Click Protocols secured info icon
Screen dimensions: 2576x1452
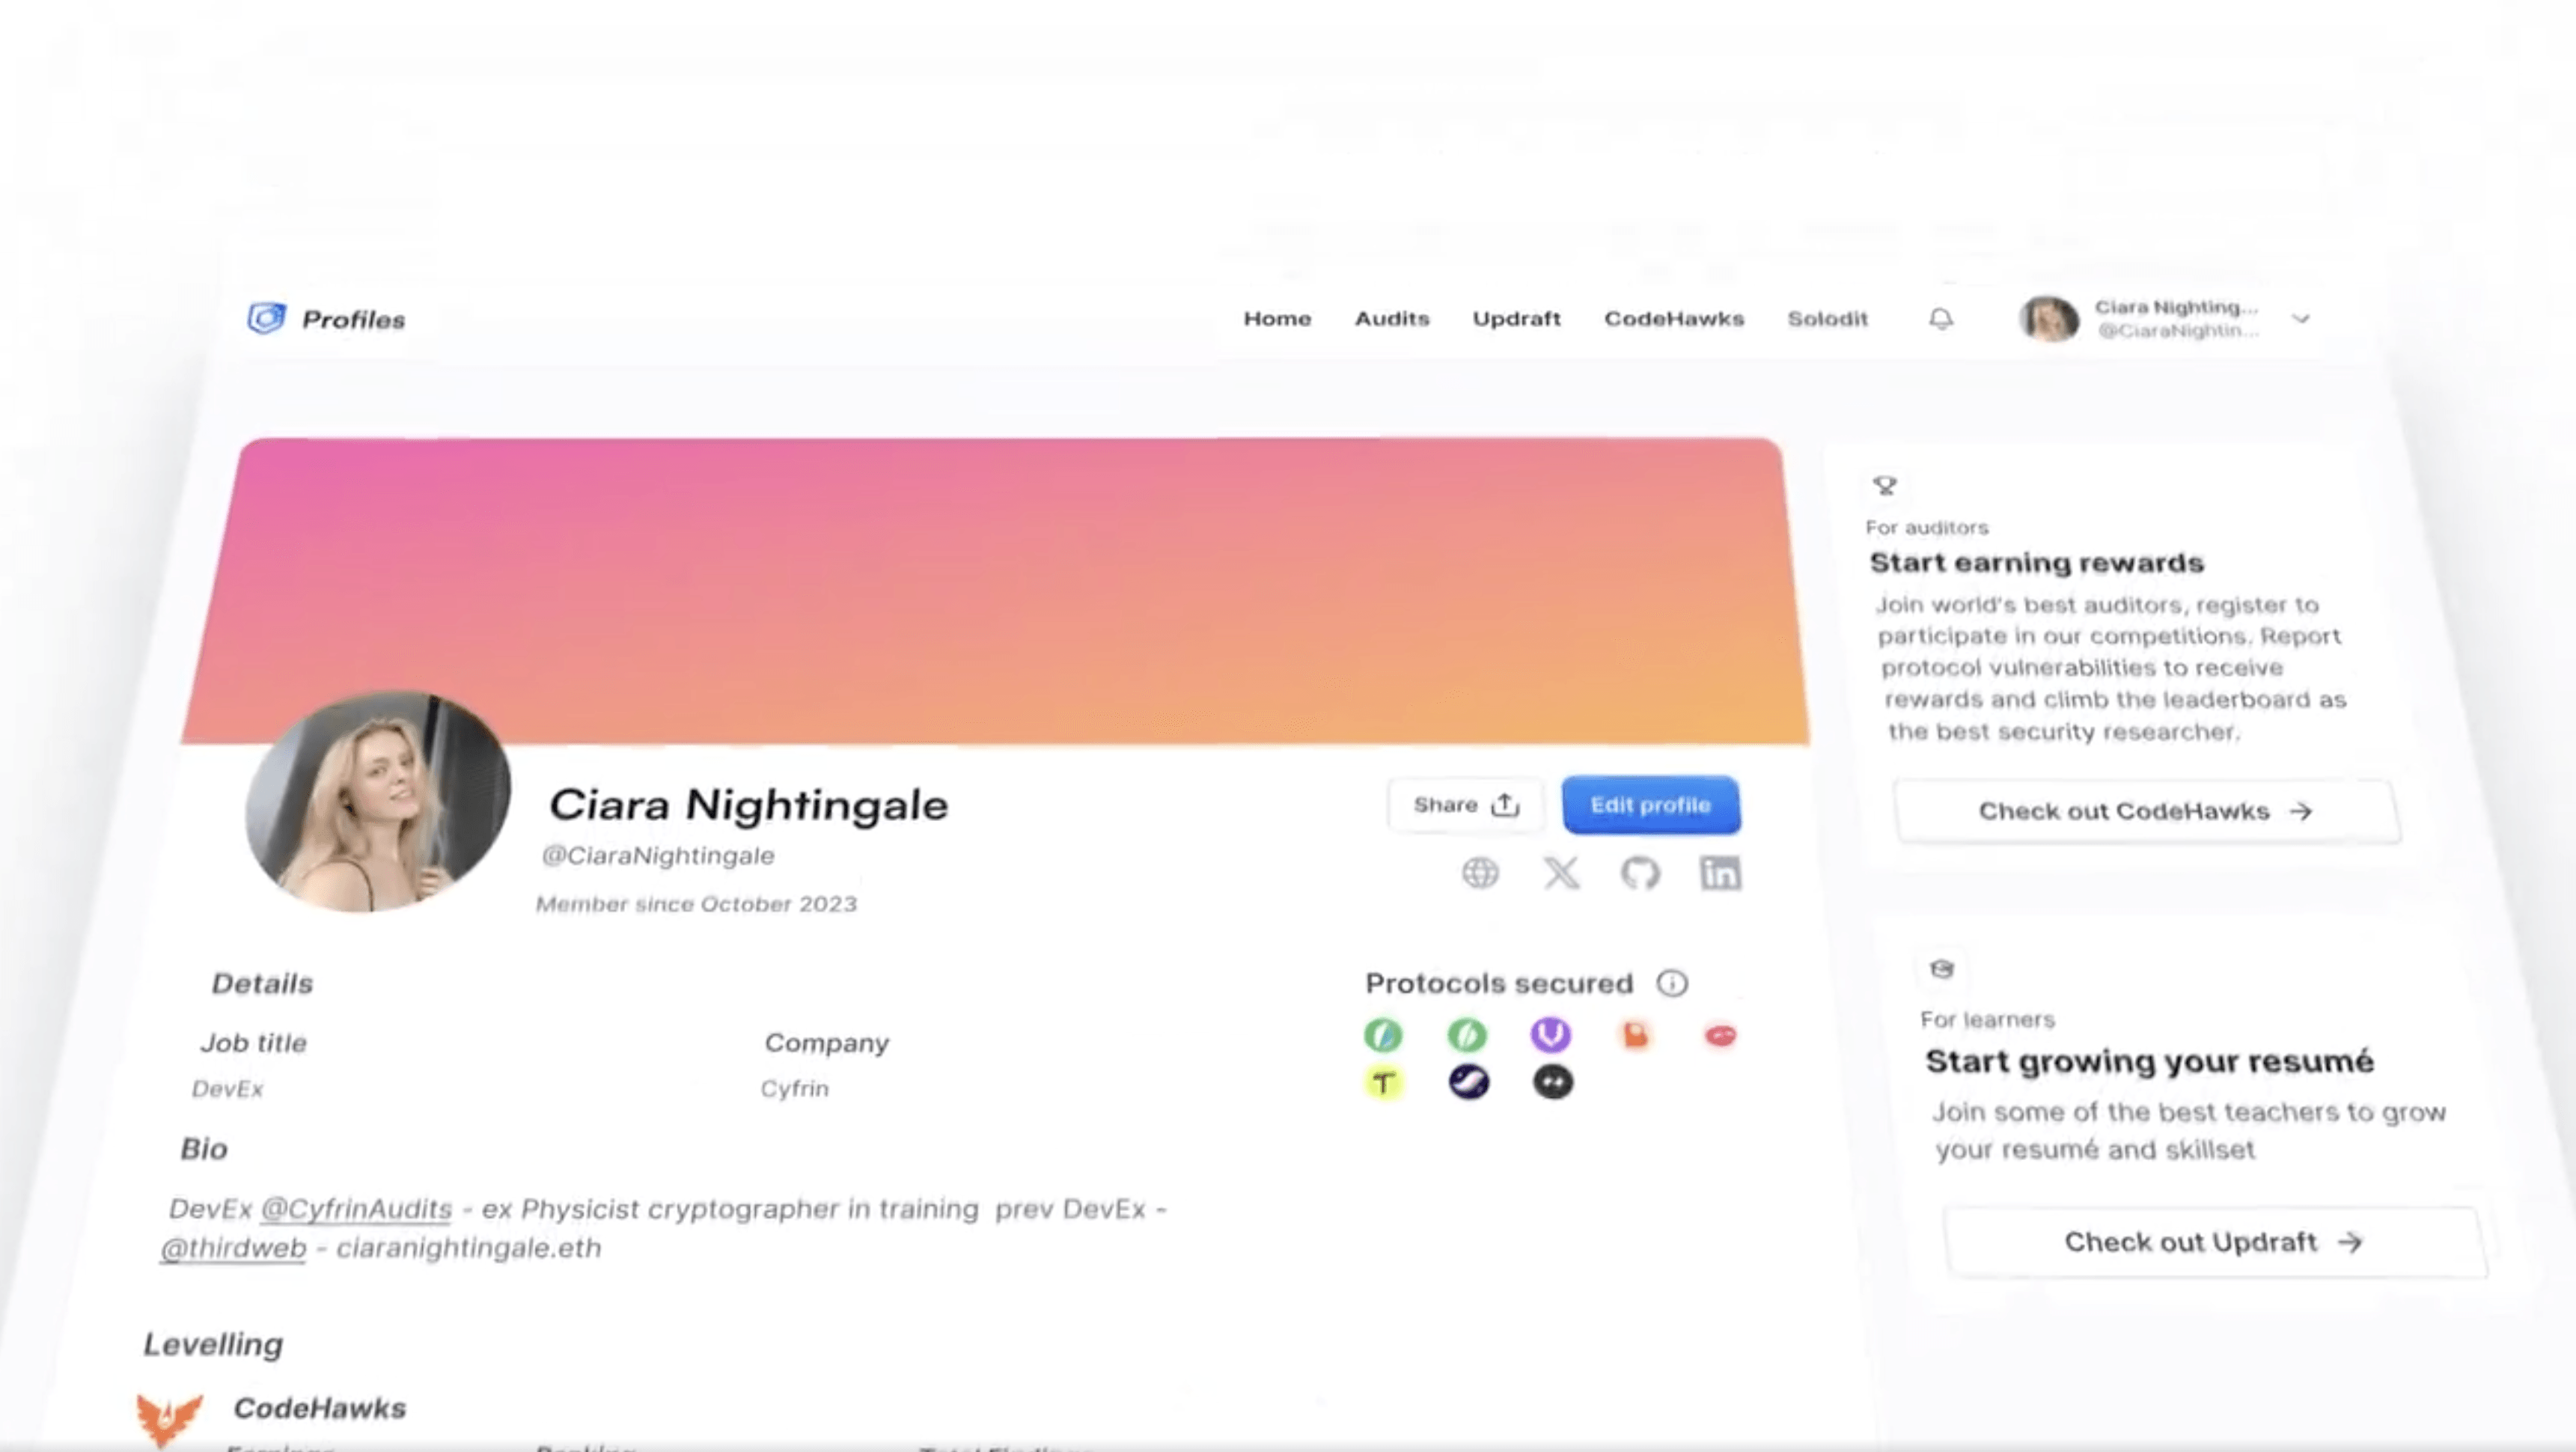pos(1672,983)
